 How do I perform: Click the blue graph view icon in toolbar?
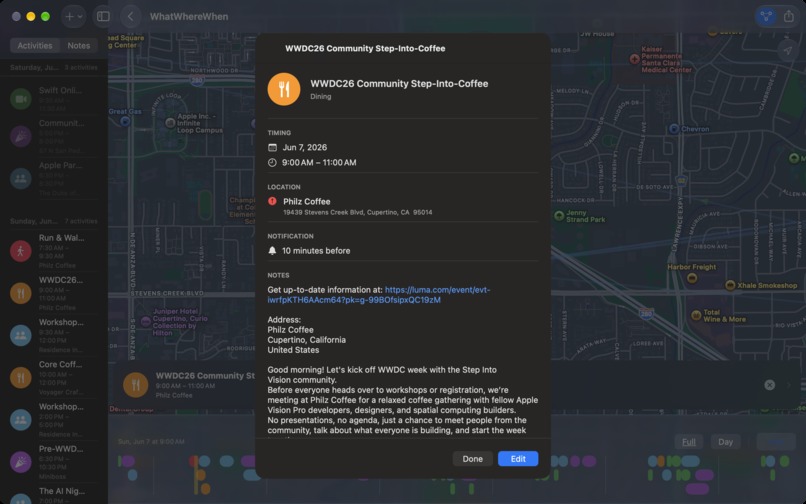(x=766, y=16)
